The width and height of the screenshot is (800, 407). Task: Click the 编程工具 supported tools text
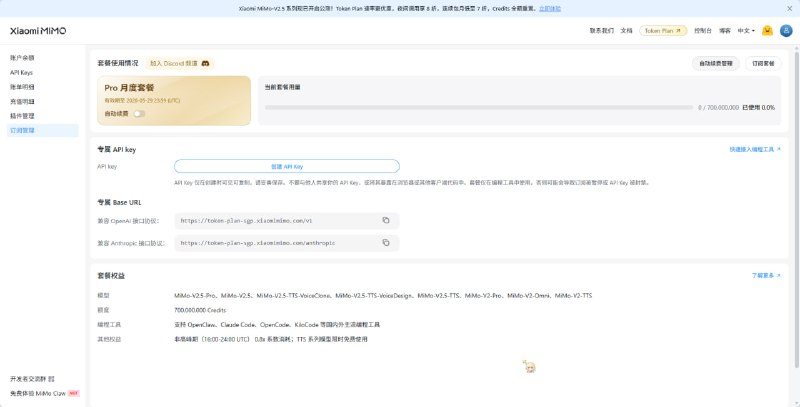pyautogui.click(x=277, y=324)
